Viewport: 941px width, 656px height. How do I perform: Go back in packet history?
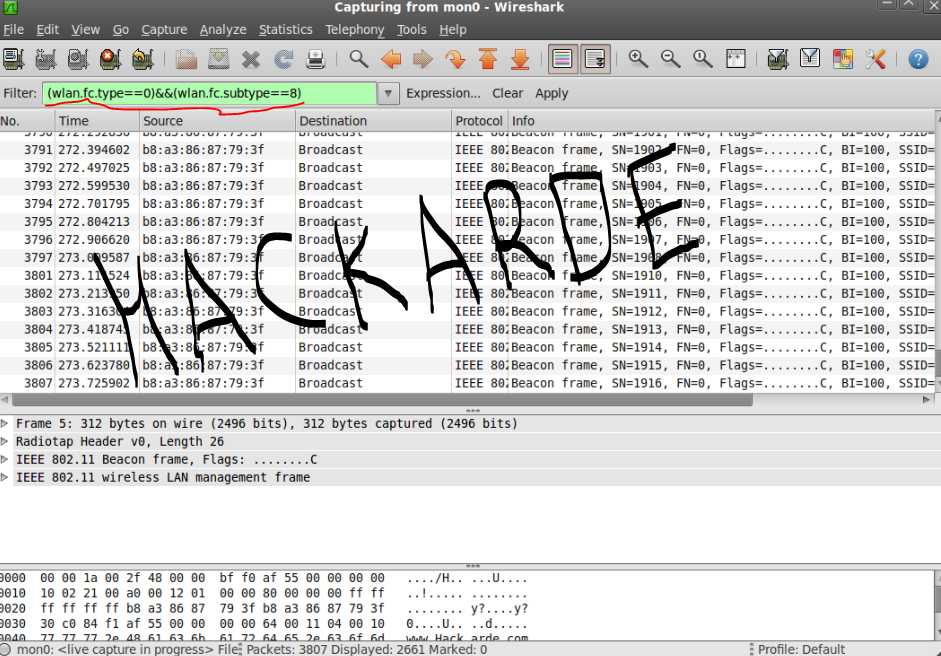tap(391, 59)
